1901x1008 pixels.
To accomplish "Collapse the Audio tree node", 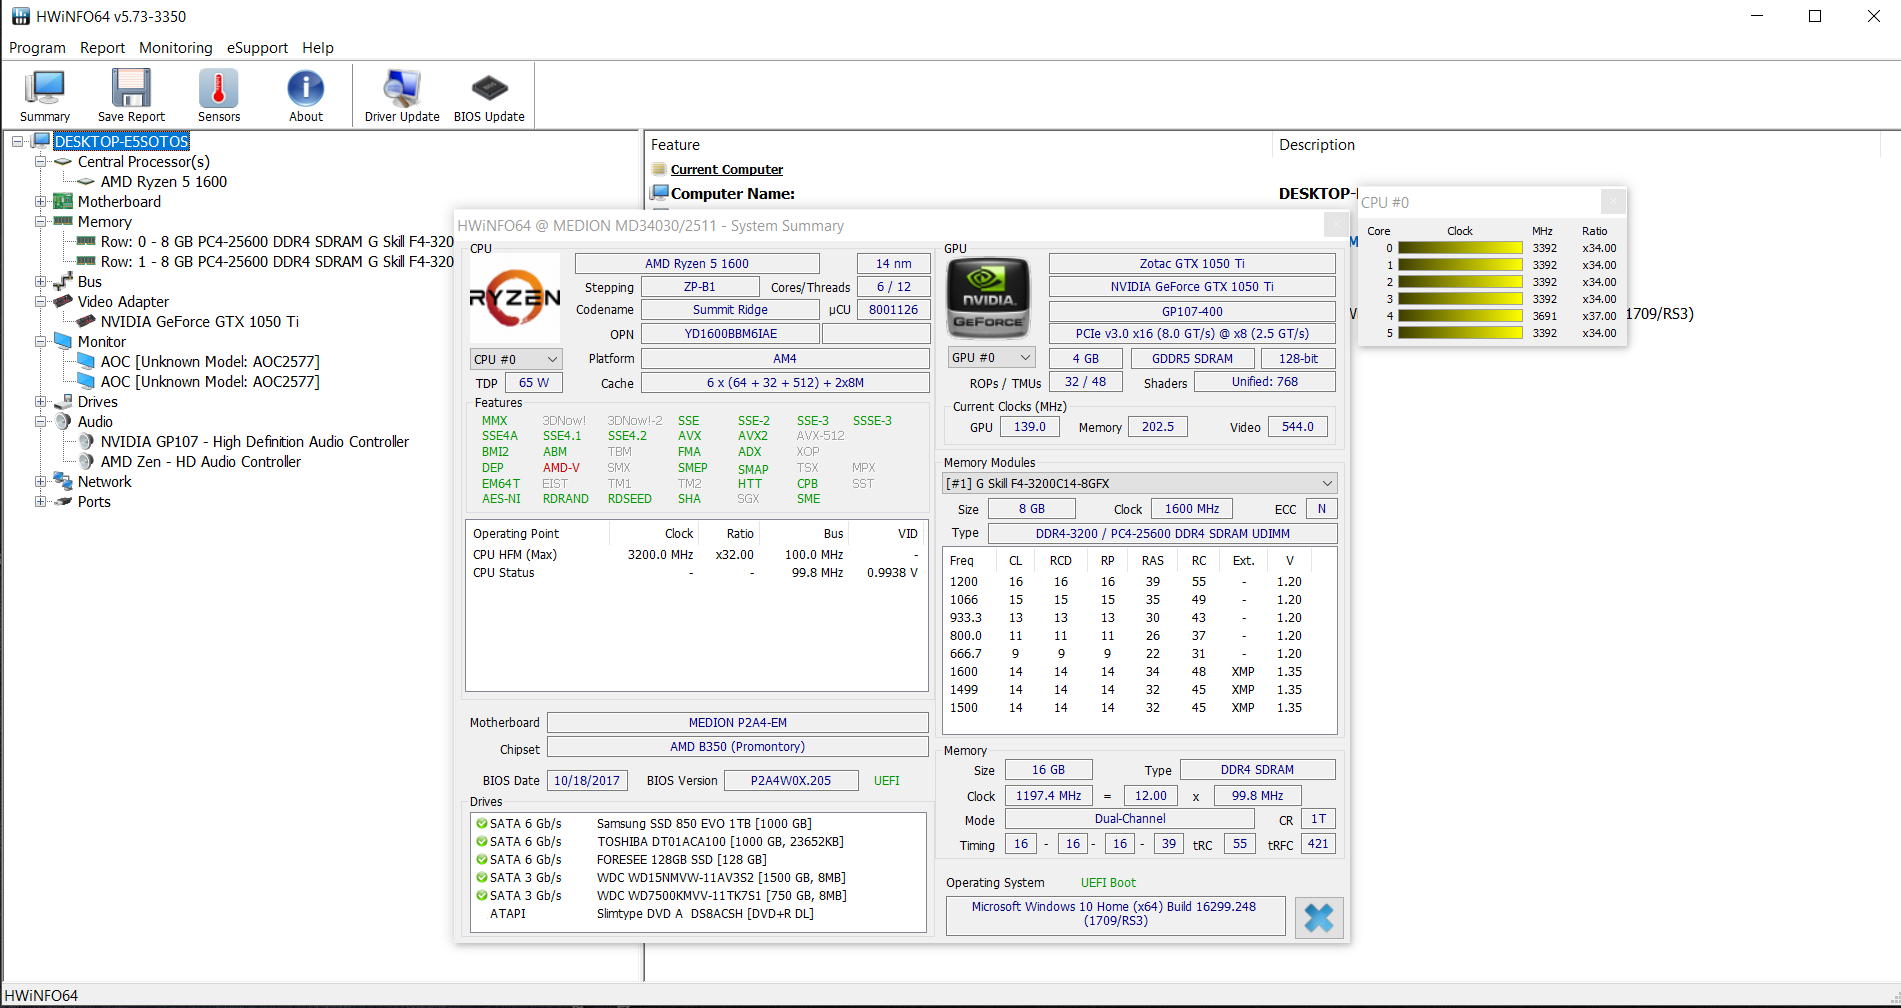I will pyautogui.click(x=40, y=421).
